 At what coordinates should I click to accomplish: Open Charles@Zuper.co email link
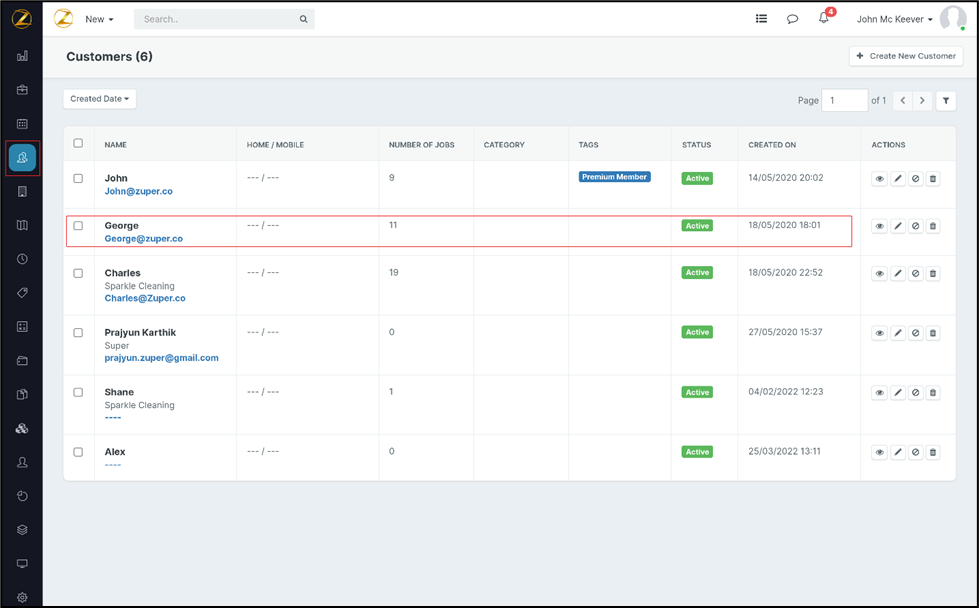click(x=145, y=298)
